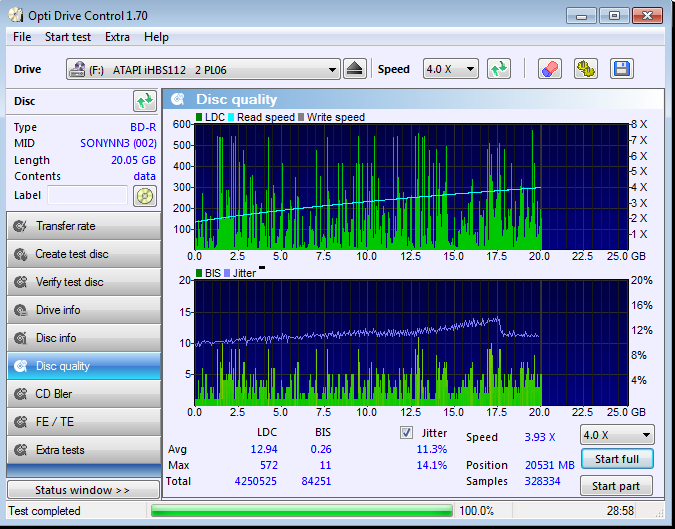This screenshot has height=529, width=675.
Task: Select the Disc quality page
Action: click(x=84, y=366)
